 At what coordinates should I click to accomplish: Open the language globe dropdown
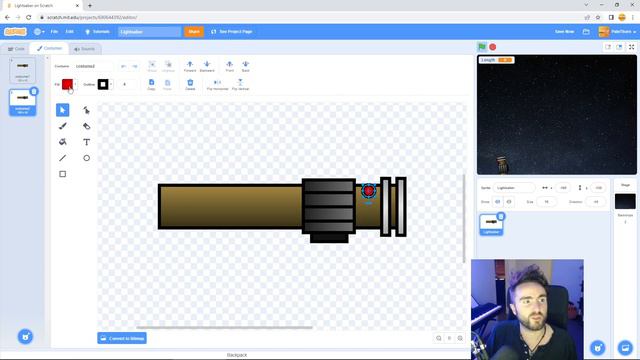coord(39,31)
